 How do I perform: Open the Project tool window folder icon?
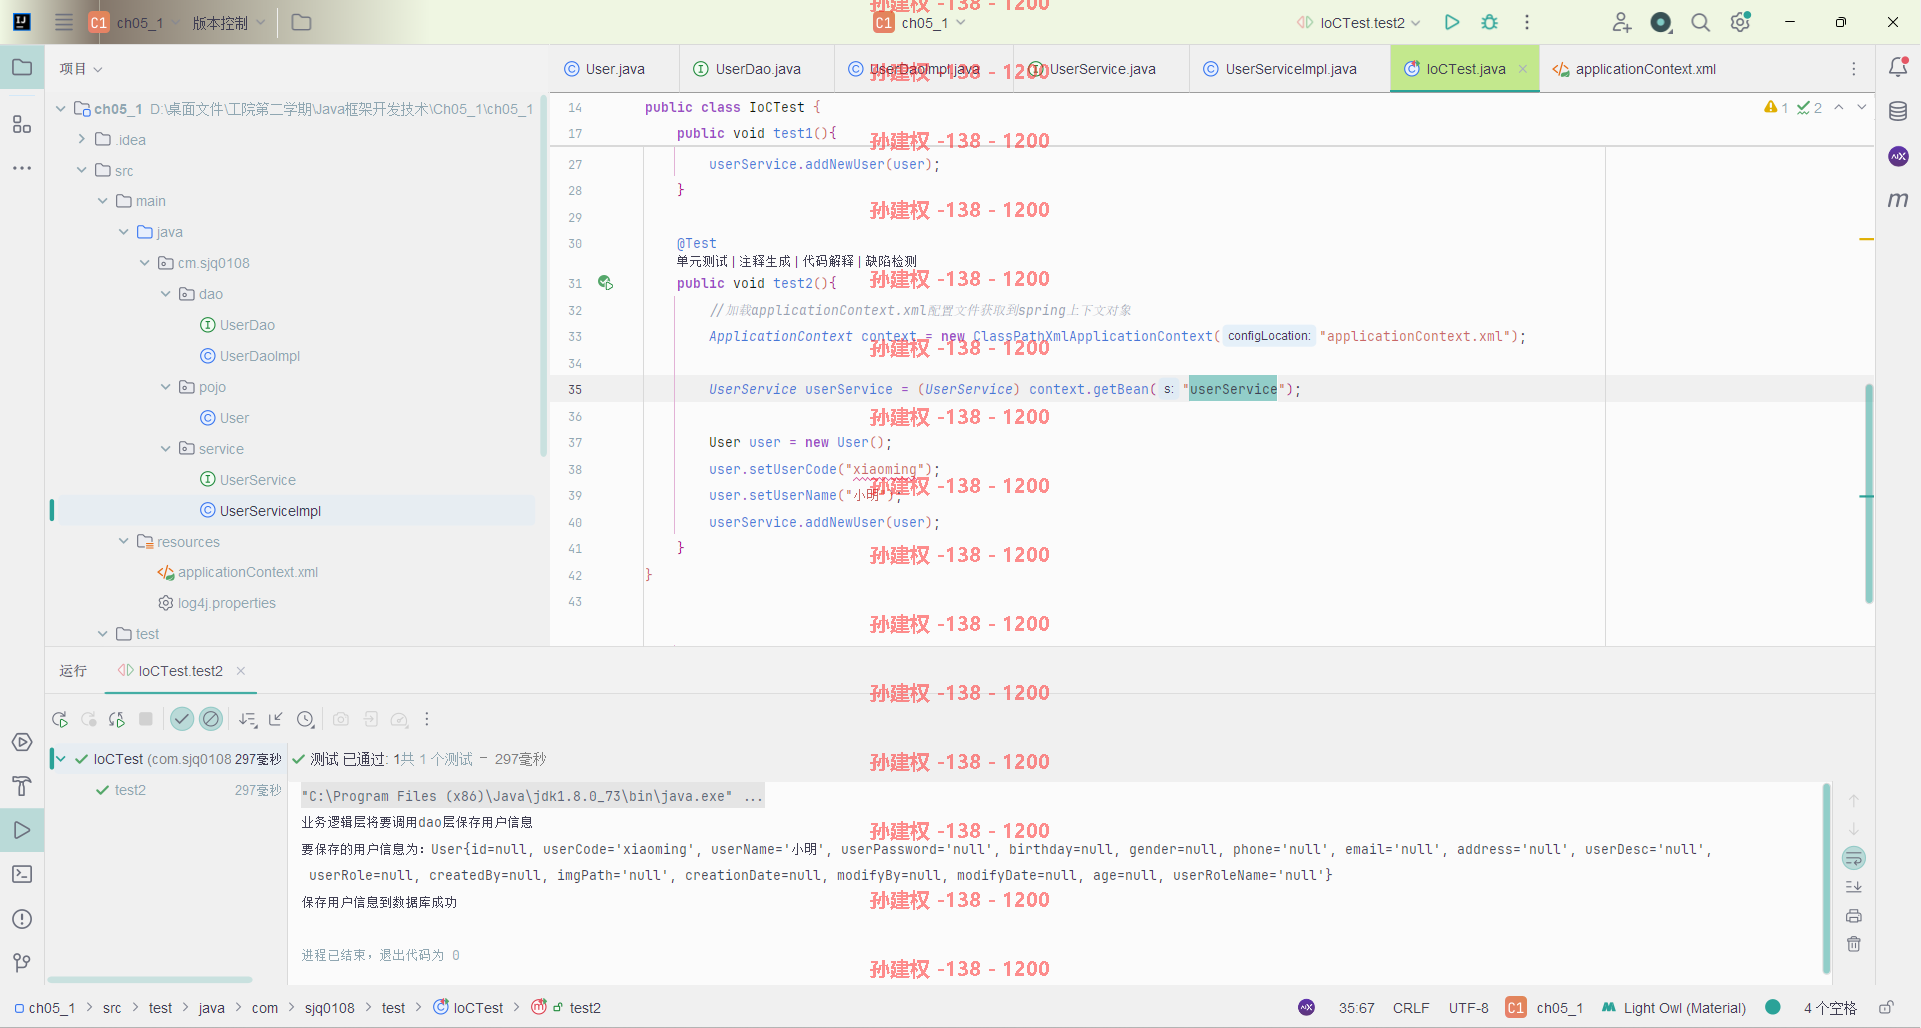(x=22, y=68)
